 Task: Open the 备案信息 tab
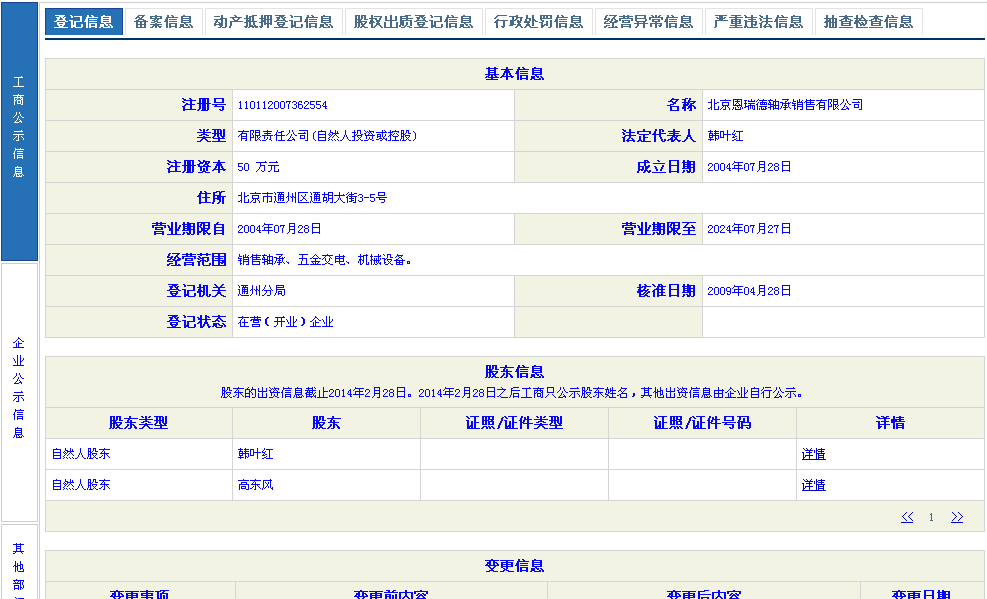(163, 22)
